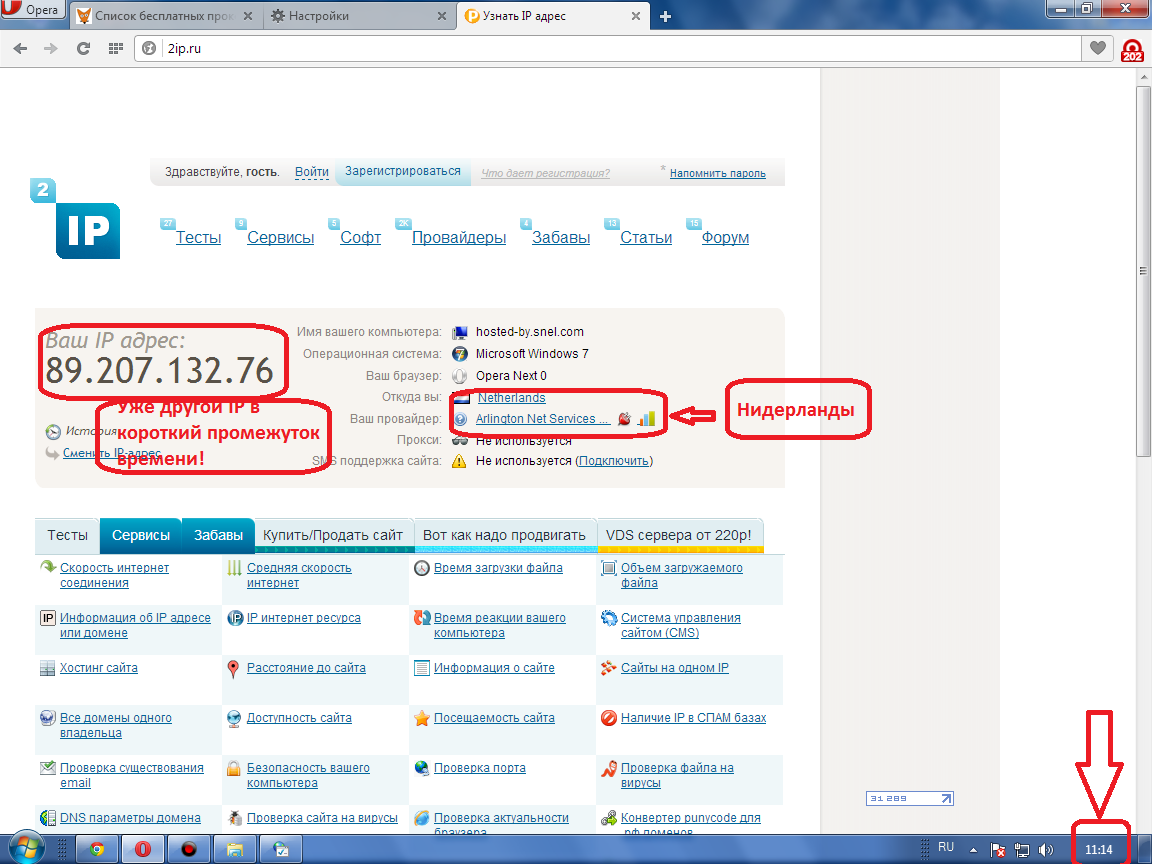Click the site info globe icon in address bar
This screenshot has width=1152, height=864.
point(149,48)
